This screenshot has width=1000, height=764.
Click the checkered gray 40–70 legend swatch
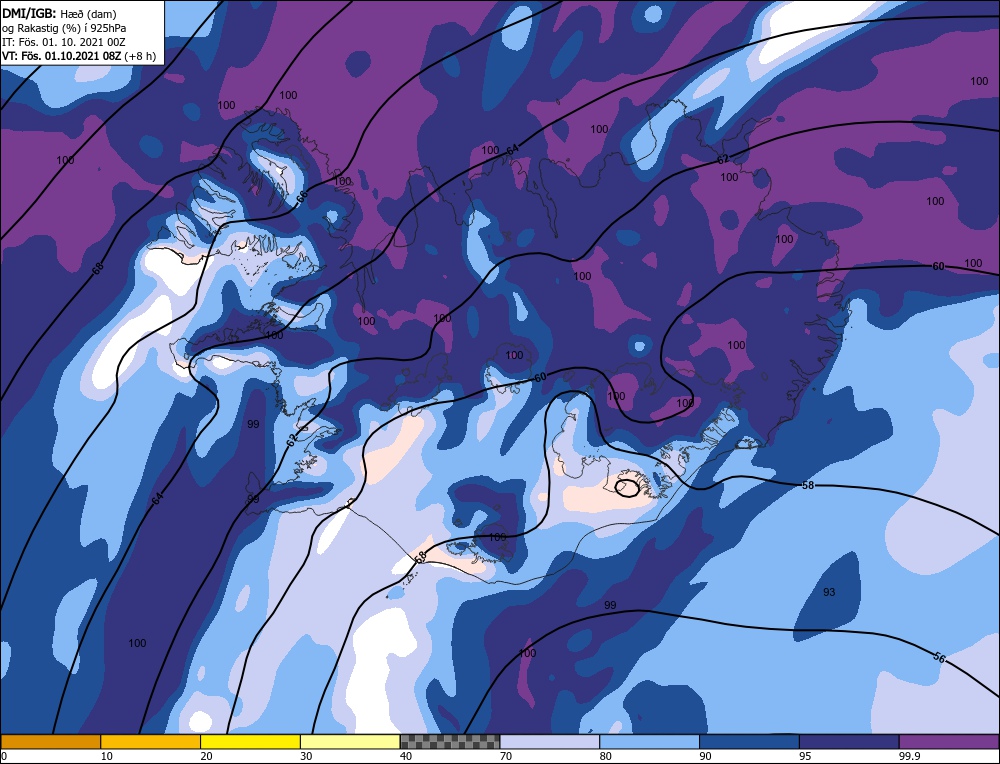pos(450,741)
